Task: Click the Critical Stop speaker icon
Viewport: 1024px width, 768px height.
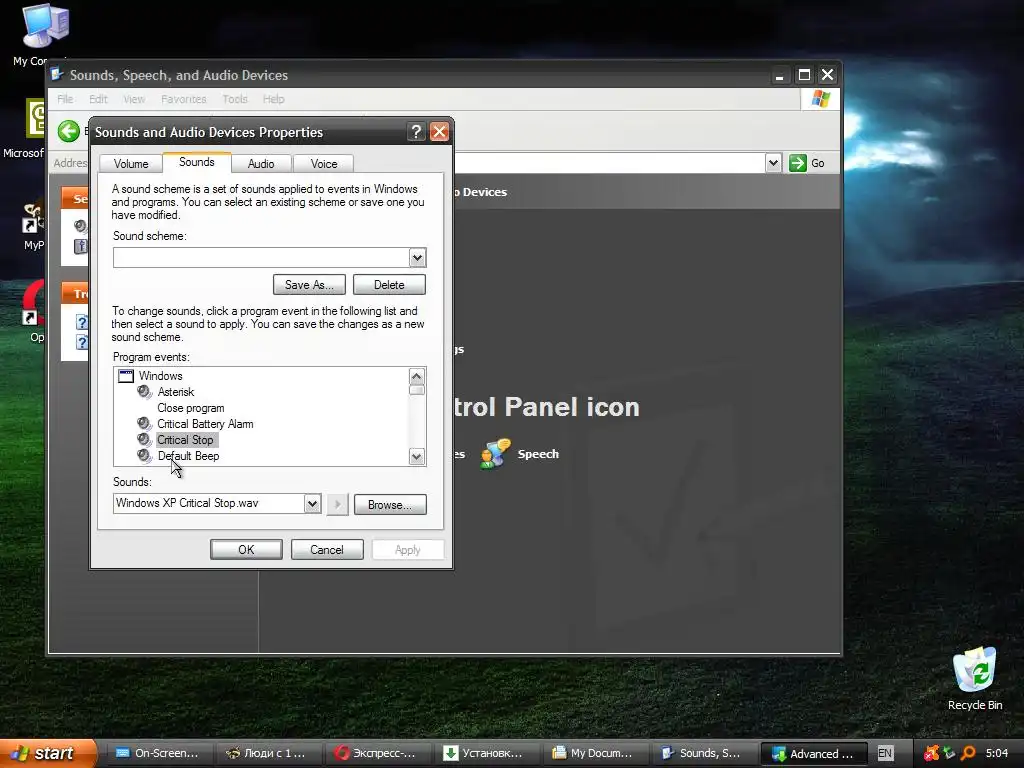Action: point(144,440)
